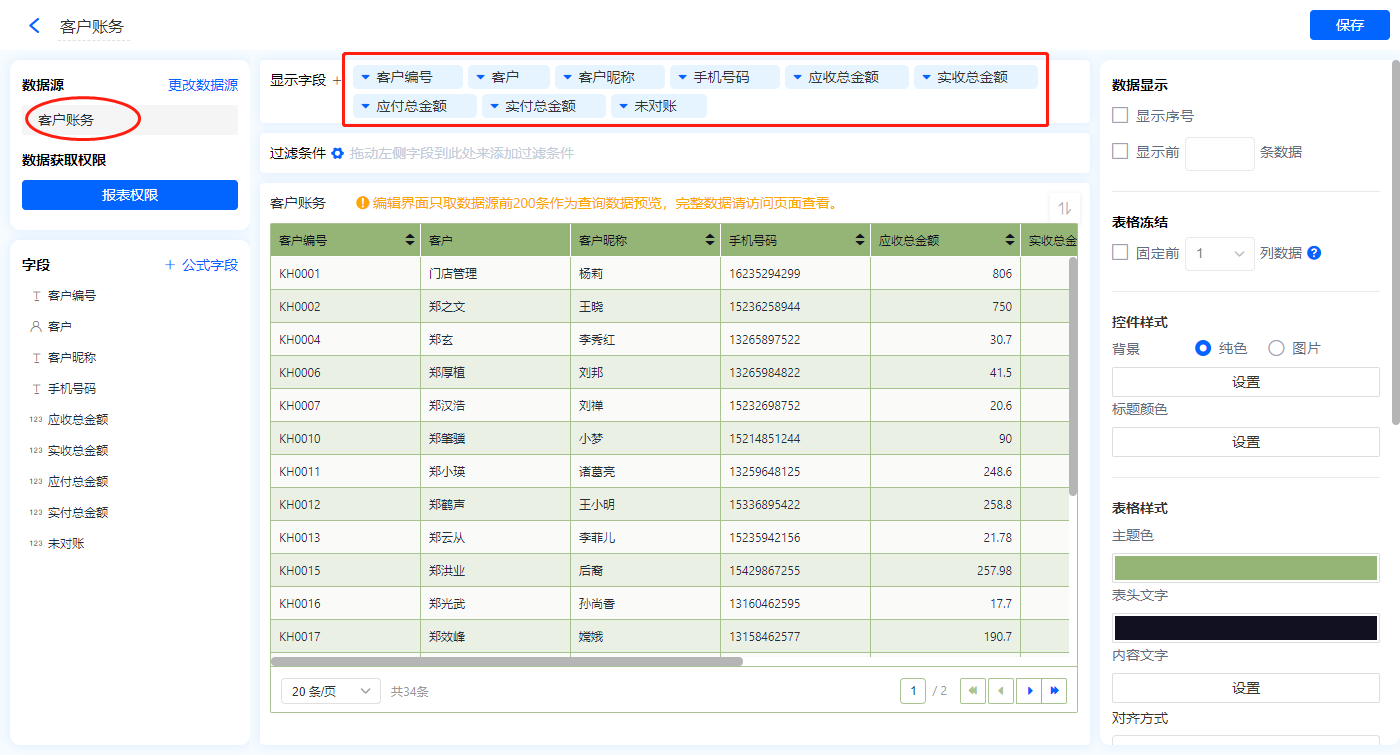Select the 未对账 field in field list
This screenshot has height=755, width=1400.
65,543
